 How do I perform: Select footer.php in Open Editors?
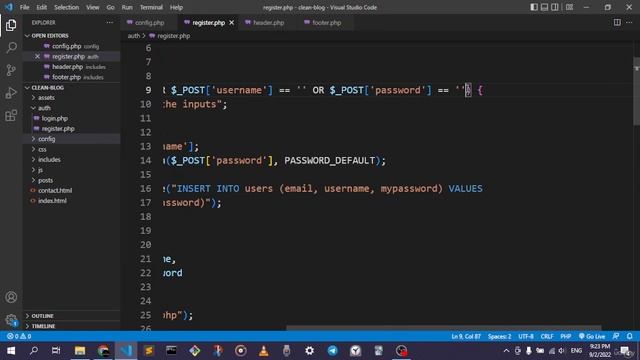71,77
